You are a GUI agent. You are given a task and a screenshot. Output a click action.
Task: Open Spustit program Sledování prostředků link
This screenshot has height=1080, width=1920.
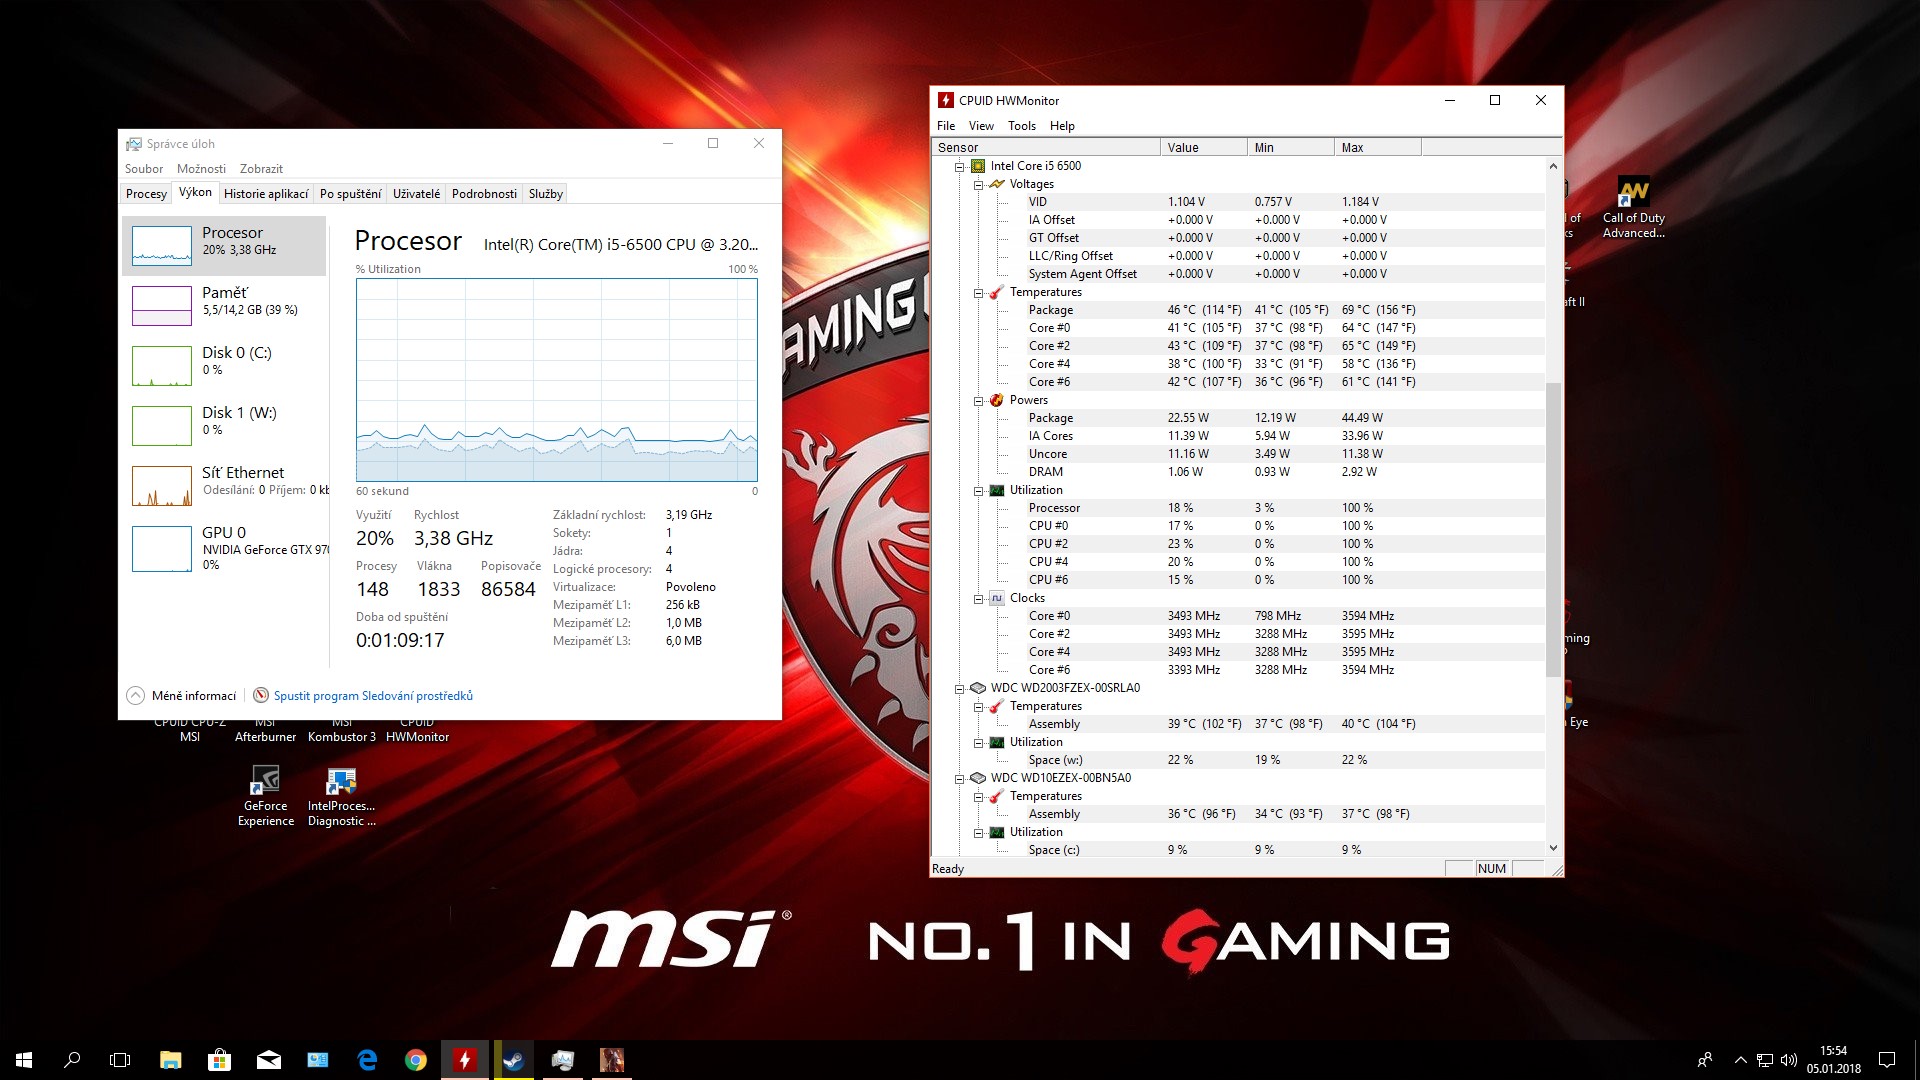coord(372,696)
